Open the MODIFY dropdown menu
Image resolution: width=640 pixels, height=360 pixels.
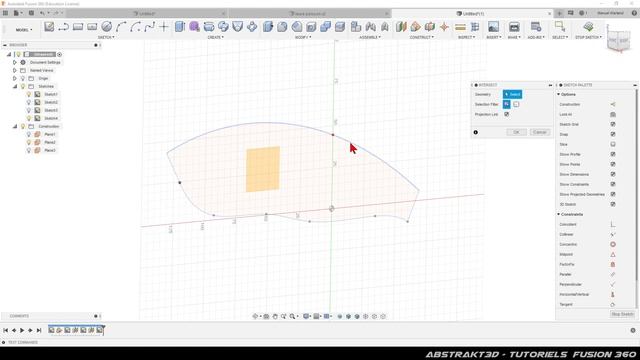[303, 37]
